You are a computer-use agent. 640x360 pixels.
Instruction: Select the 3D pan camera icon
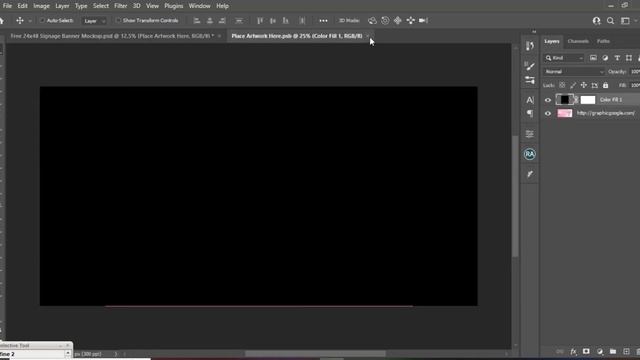pyautogui.click(x=398, y=20)
